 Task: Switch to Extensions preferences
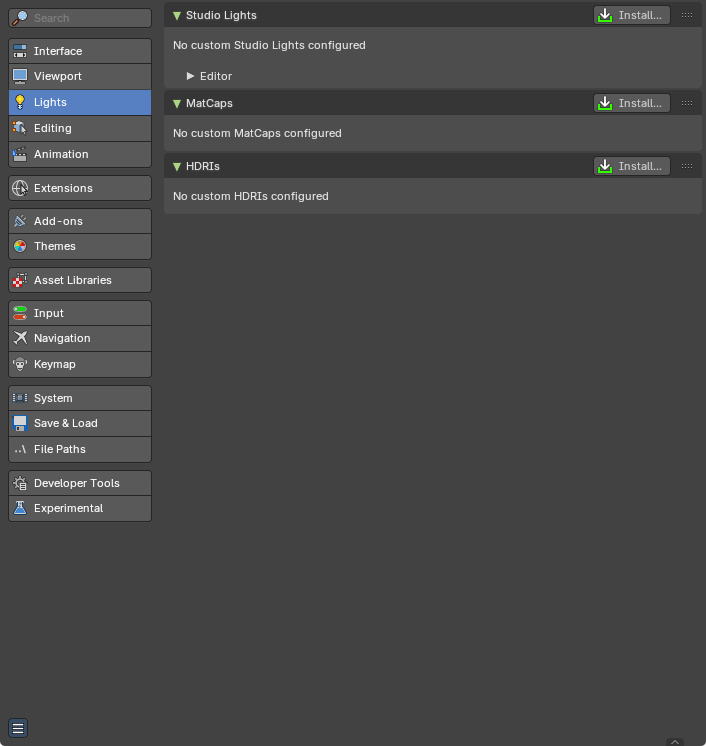80,188
